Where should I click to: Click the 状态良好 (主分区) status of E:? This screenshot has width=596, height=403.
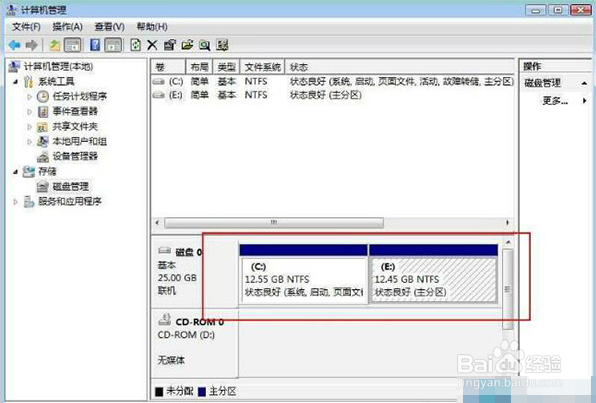[410, 292]
